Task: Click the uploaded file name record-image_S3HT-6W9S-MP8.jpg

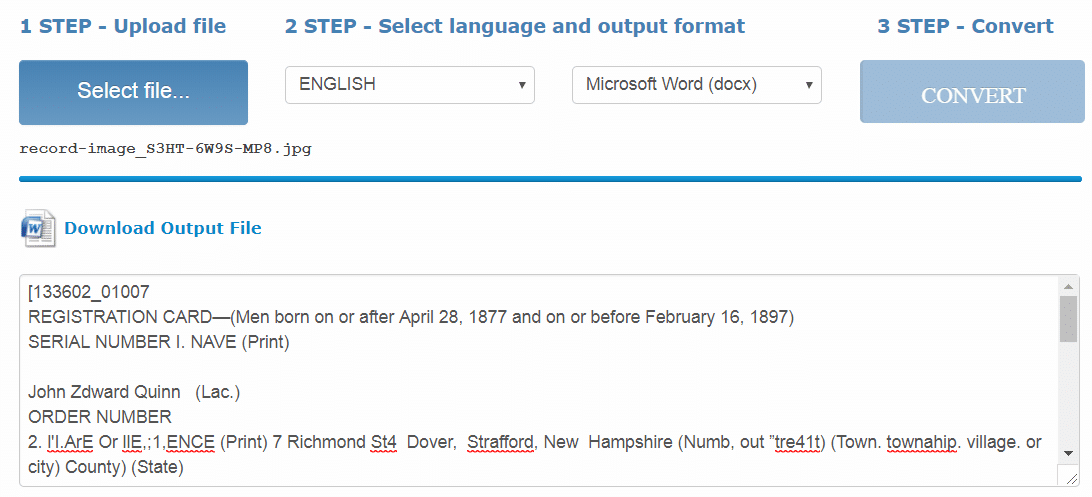Action: pyautogui.click(x=166, y=149)
